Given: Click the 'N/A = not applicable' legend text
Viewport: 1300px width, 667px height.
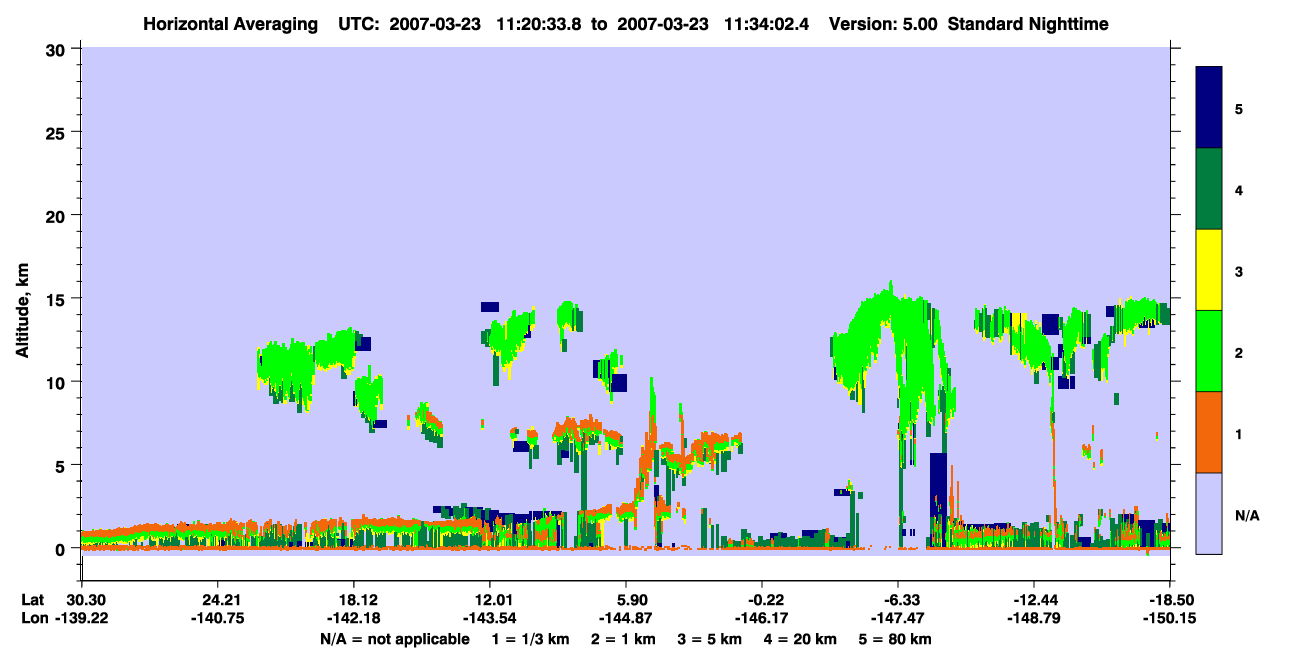Looking at the screenshot, I should tap(395, 639).
